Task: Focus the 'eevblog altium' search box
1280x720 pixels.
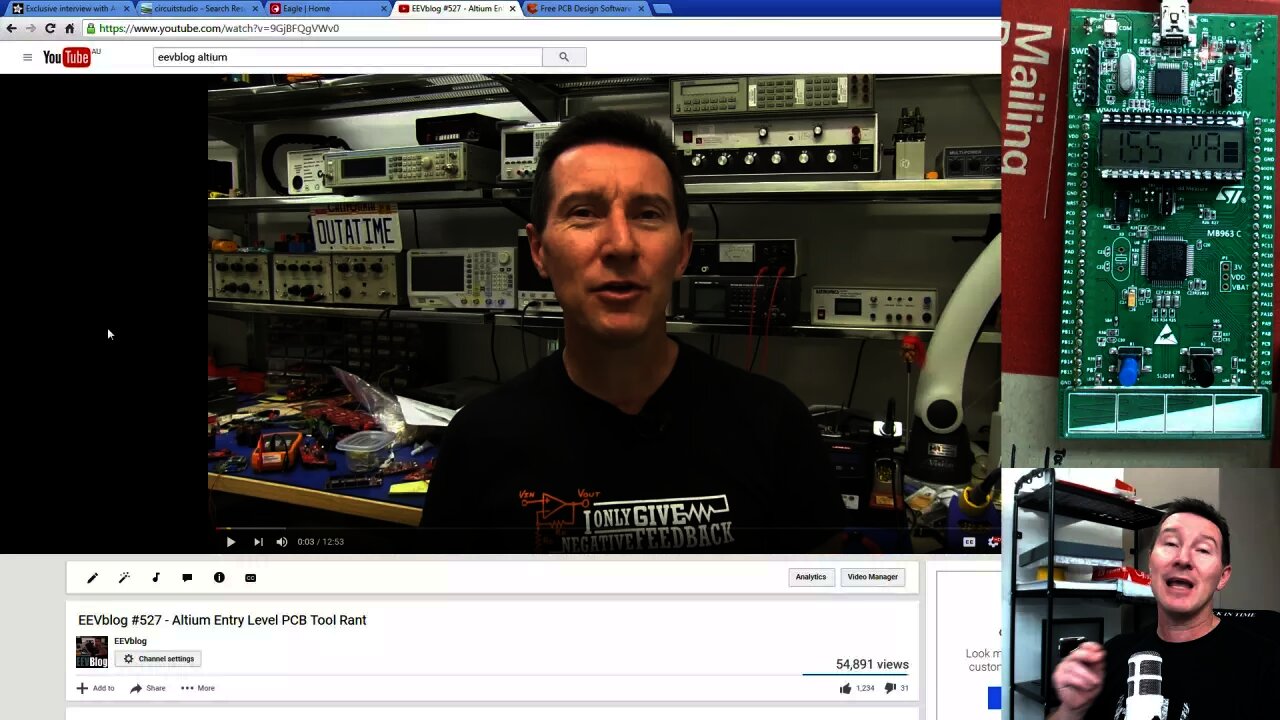Action: tap(347, 57)
